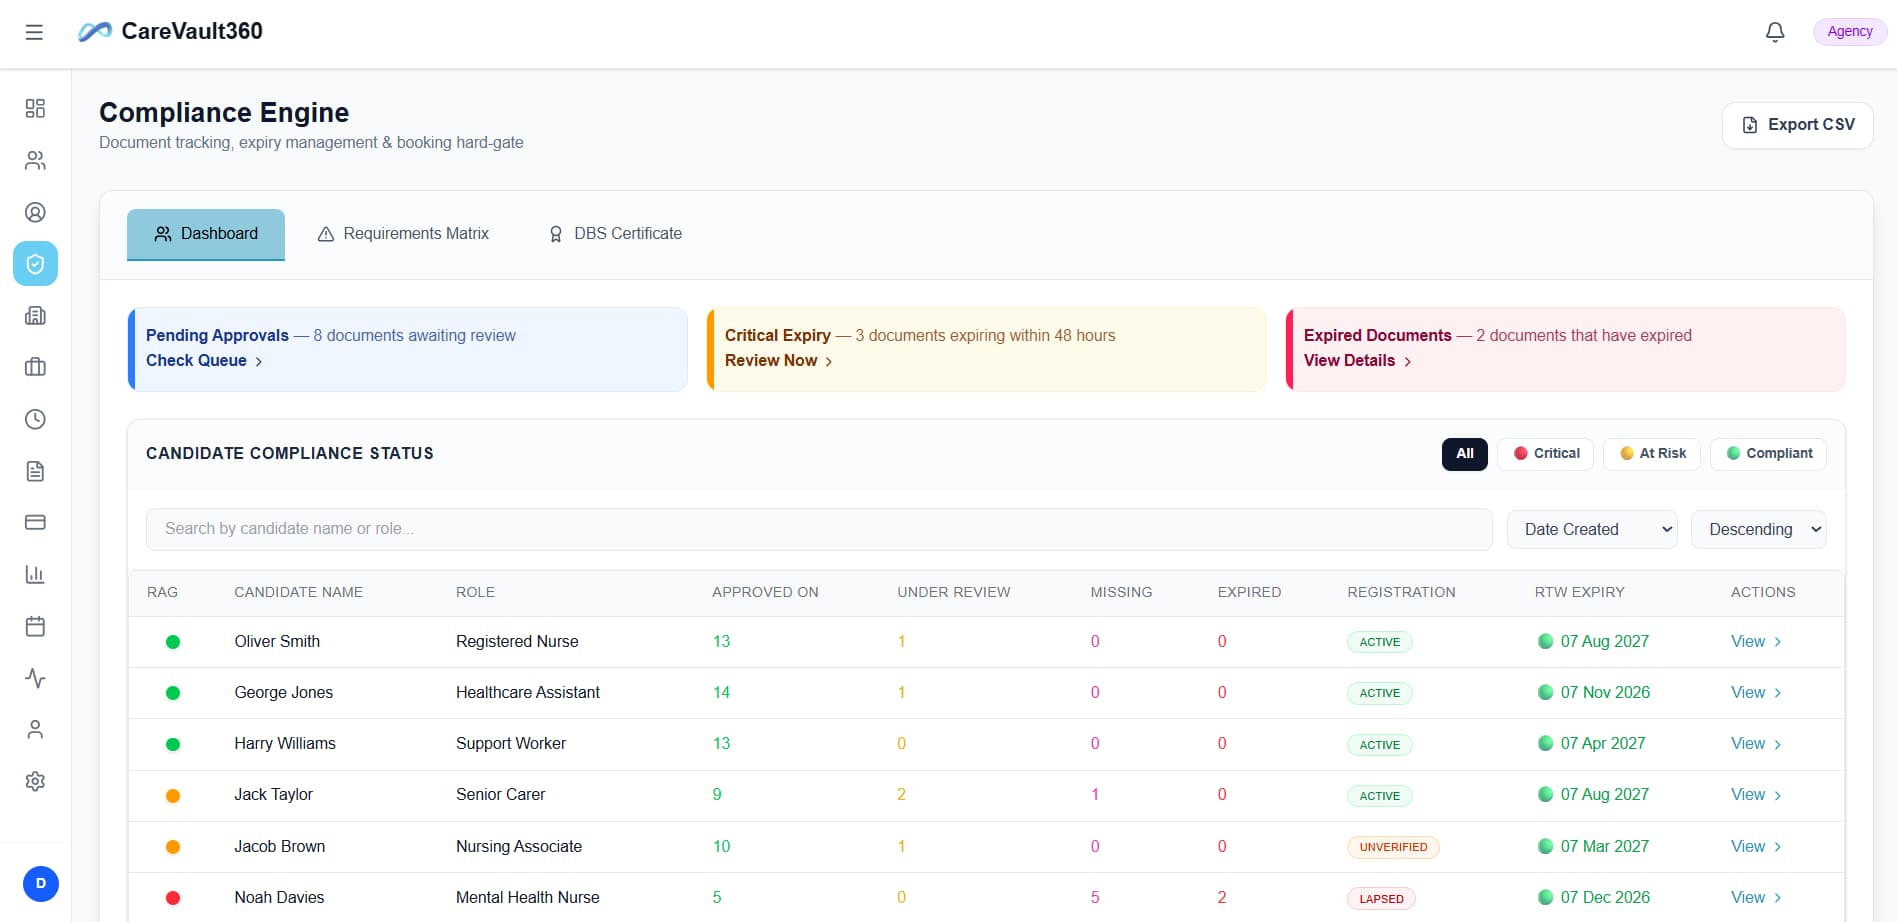
Task: Click the candidate name Noah Davies
Action: [x=279, y=898]
